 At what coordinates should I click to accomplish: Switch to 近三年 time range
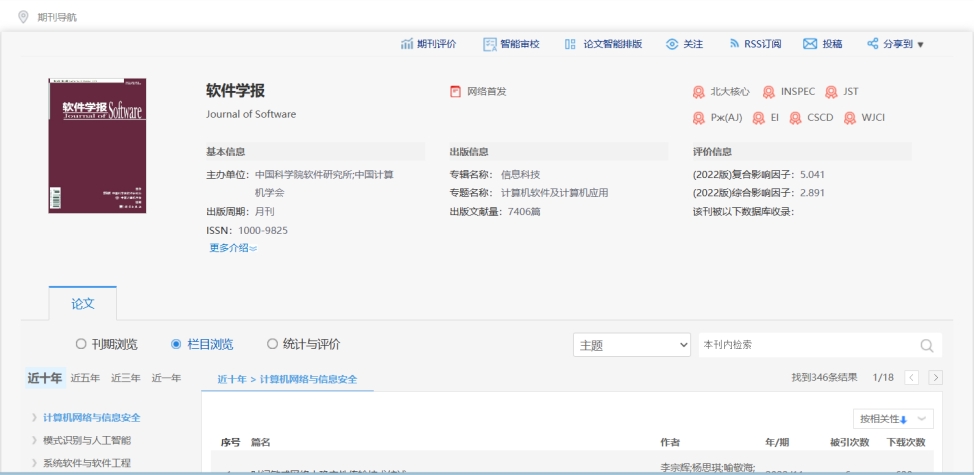pos(126,377)
